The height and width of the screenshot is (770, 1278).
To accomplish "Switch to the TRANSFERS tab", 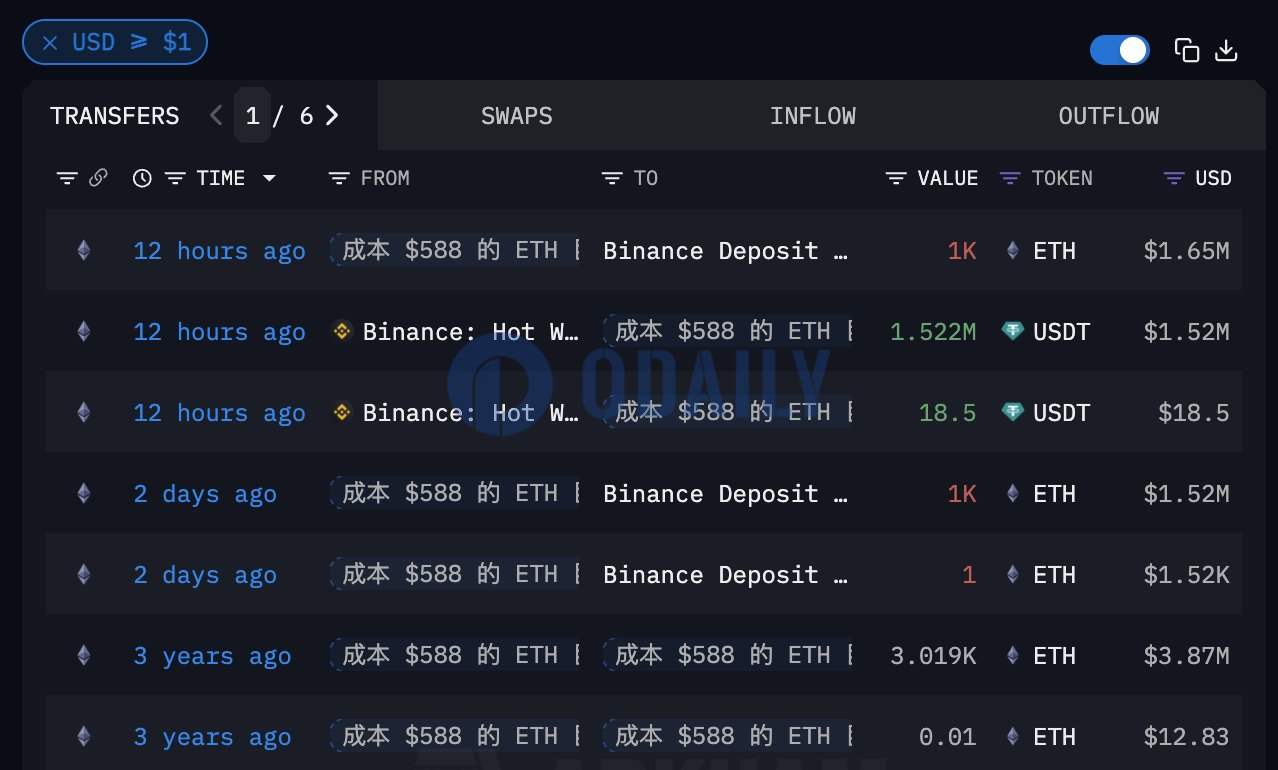I will [x=115, y=116].
